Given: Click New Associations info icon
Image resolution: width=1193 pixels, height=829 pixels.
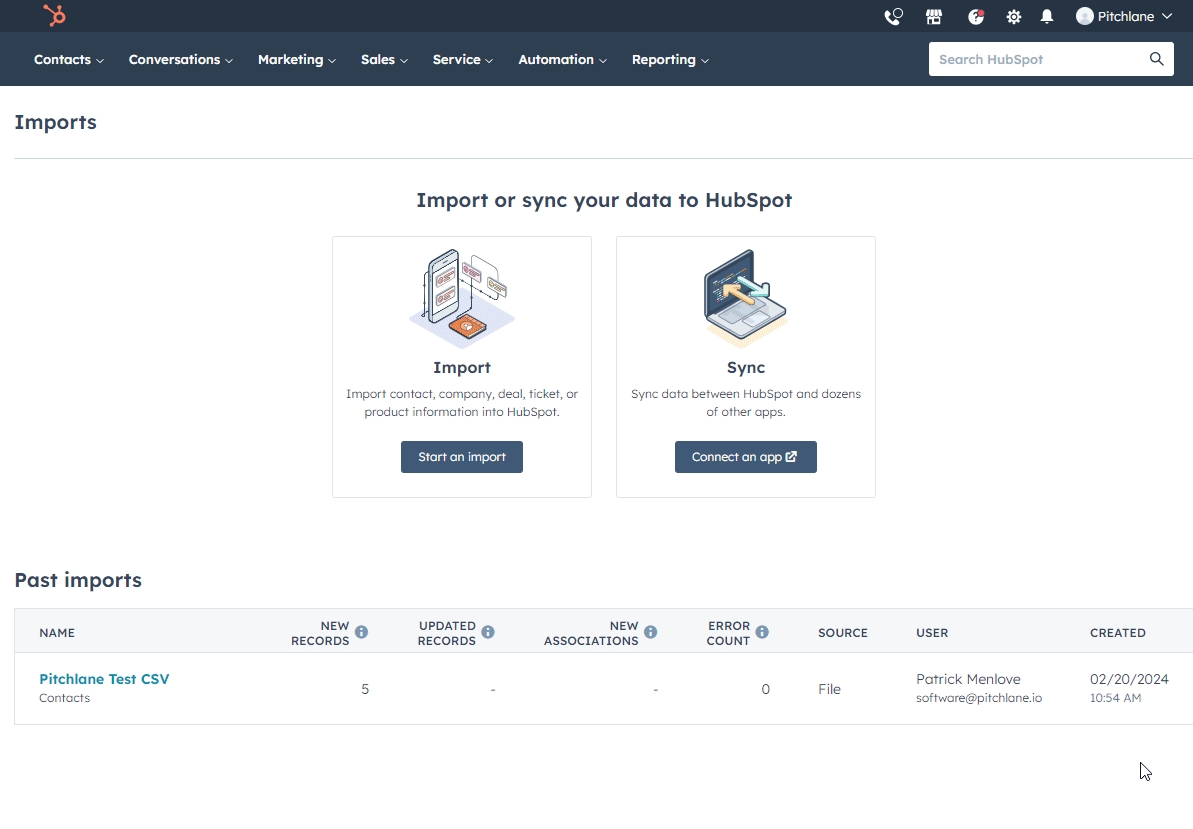Looking at the screenshot, I should [x=651, y=632].
